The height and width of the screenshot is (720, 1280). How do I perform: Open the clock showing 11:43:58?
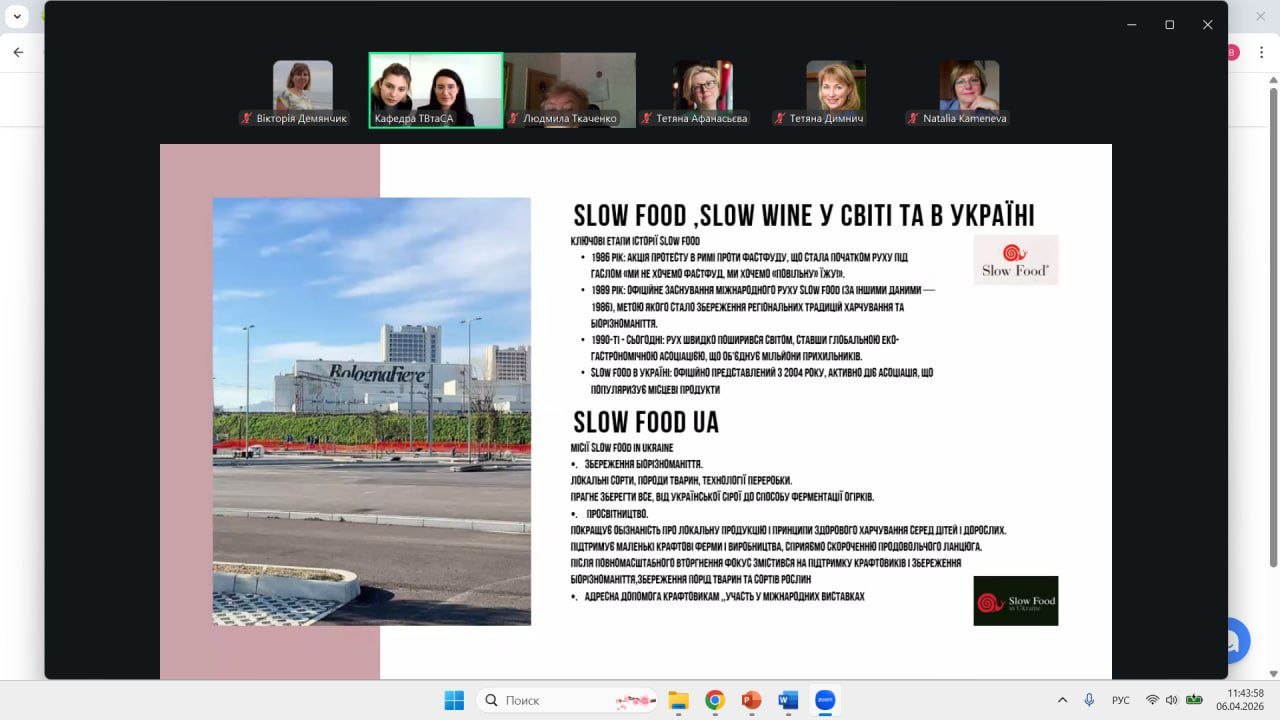[1245, 699]
